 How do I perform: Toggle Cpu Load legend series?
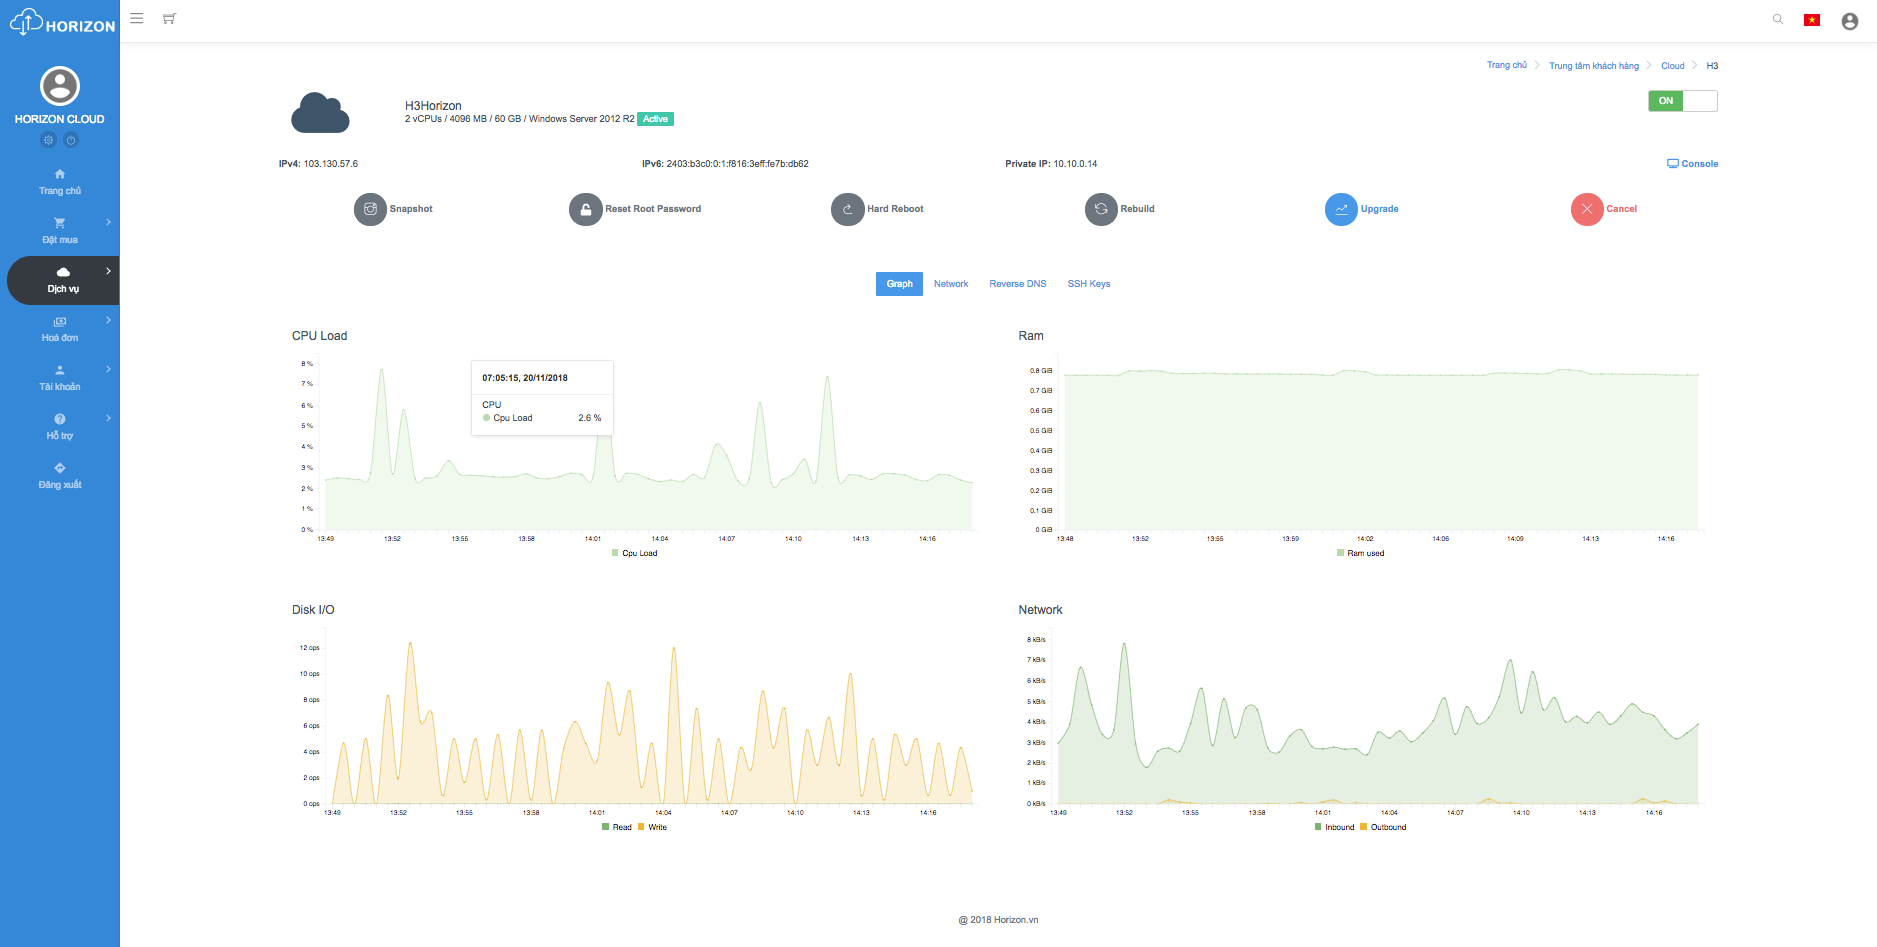(635, 553)
